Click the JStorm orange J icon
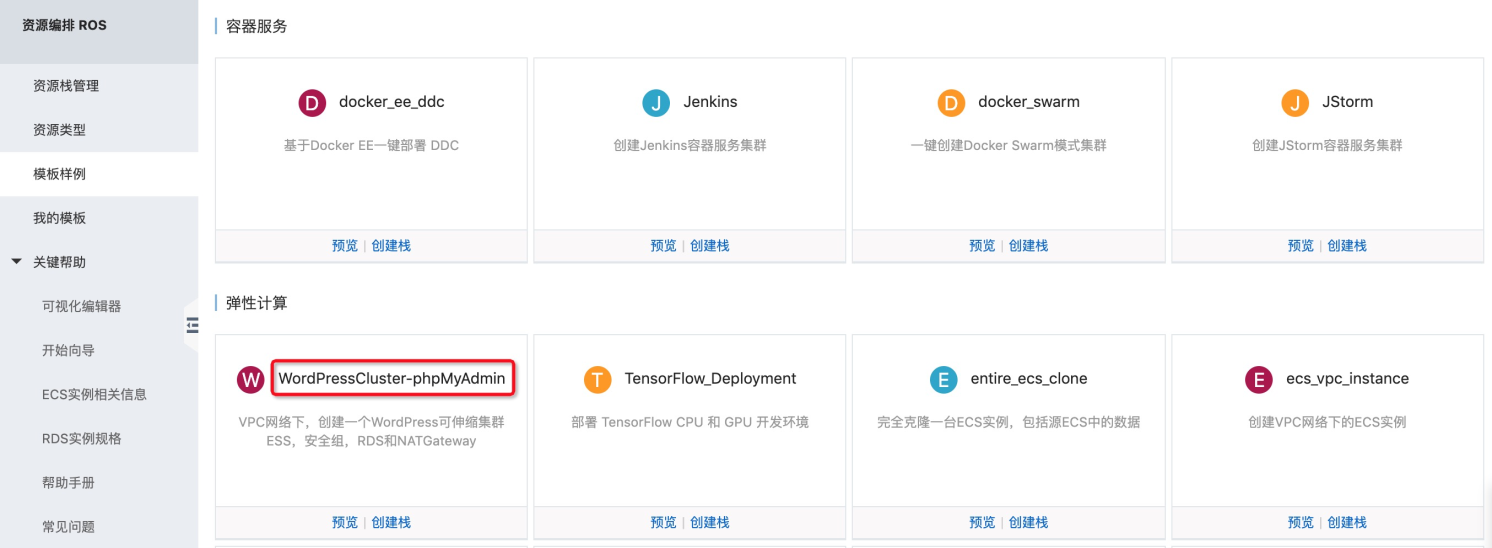 pos(1295,102)
